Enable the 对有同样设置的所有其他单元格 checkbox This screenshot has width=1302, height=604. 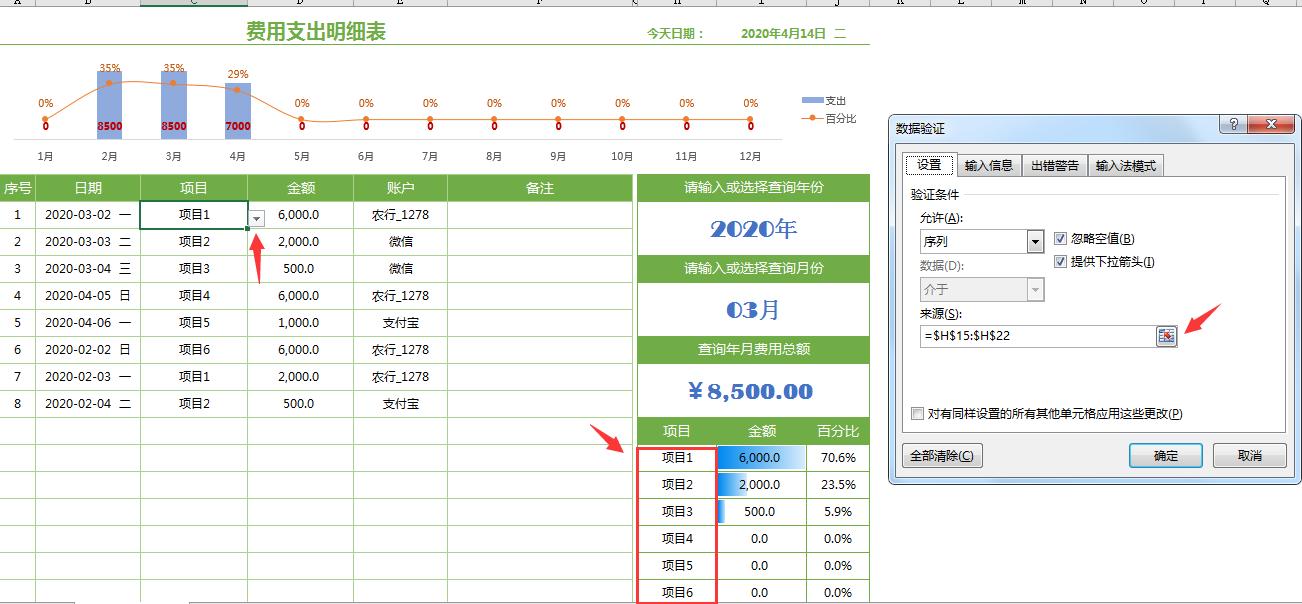pyautogui.click(x=916, y=412)
